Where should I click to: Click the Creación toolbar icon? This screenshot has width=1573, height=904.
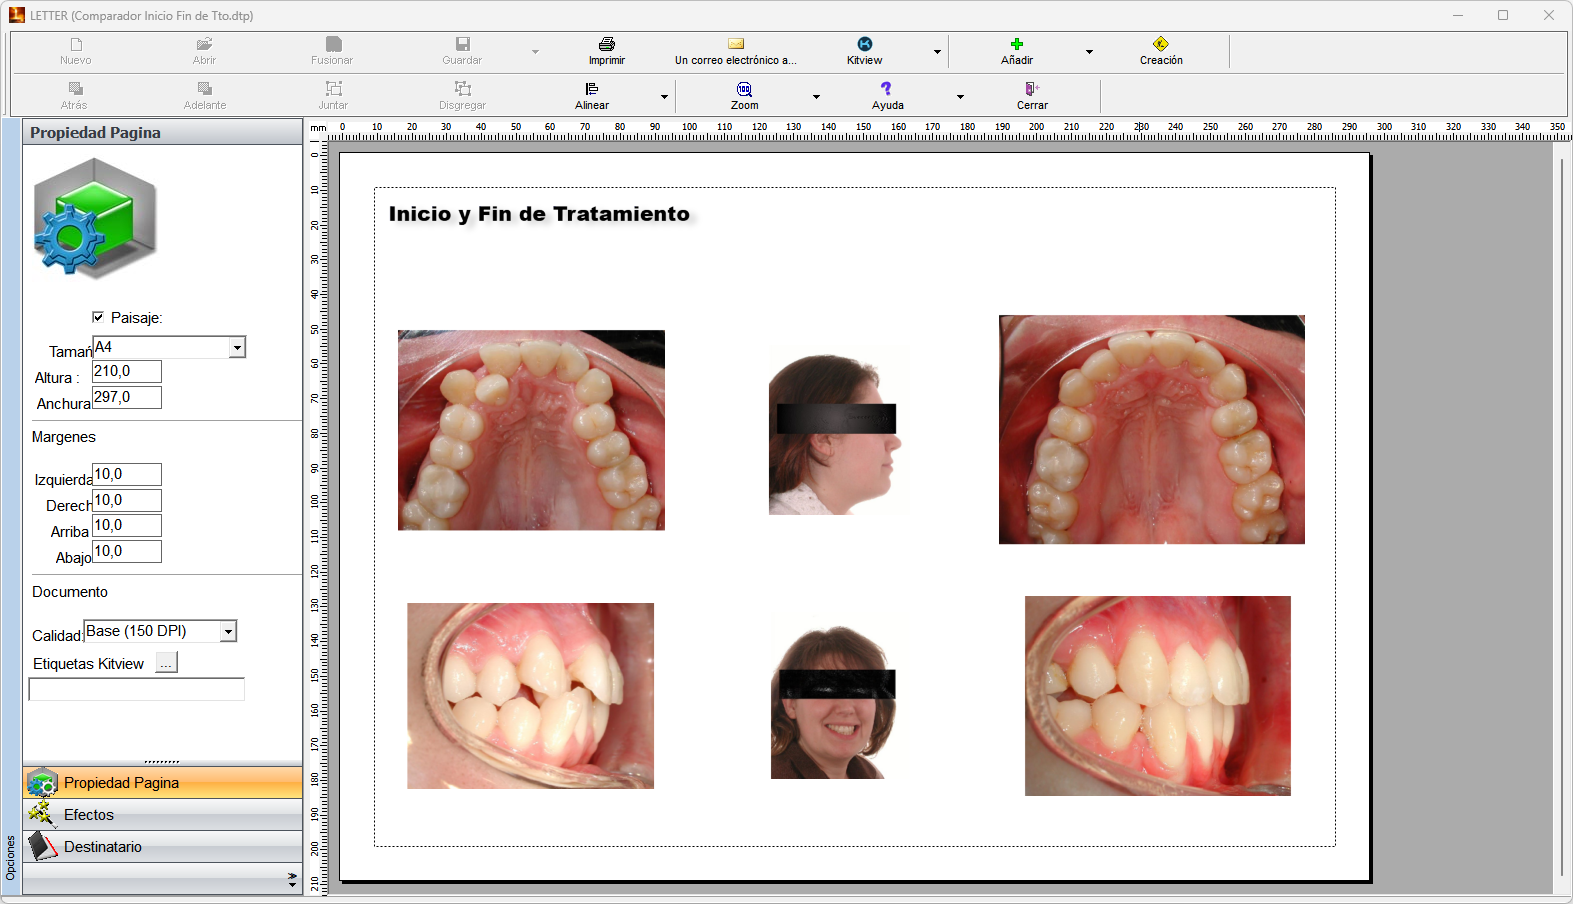point(1160,44)
